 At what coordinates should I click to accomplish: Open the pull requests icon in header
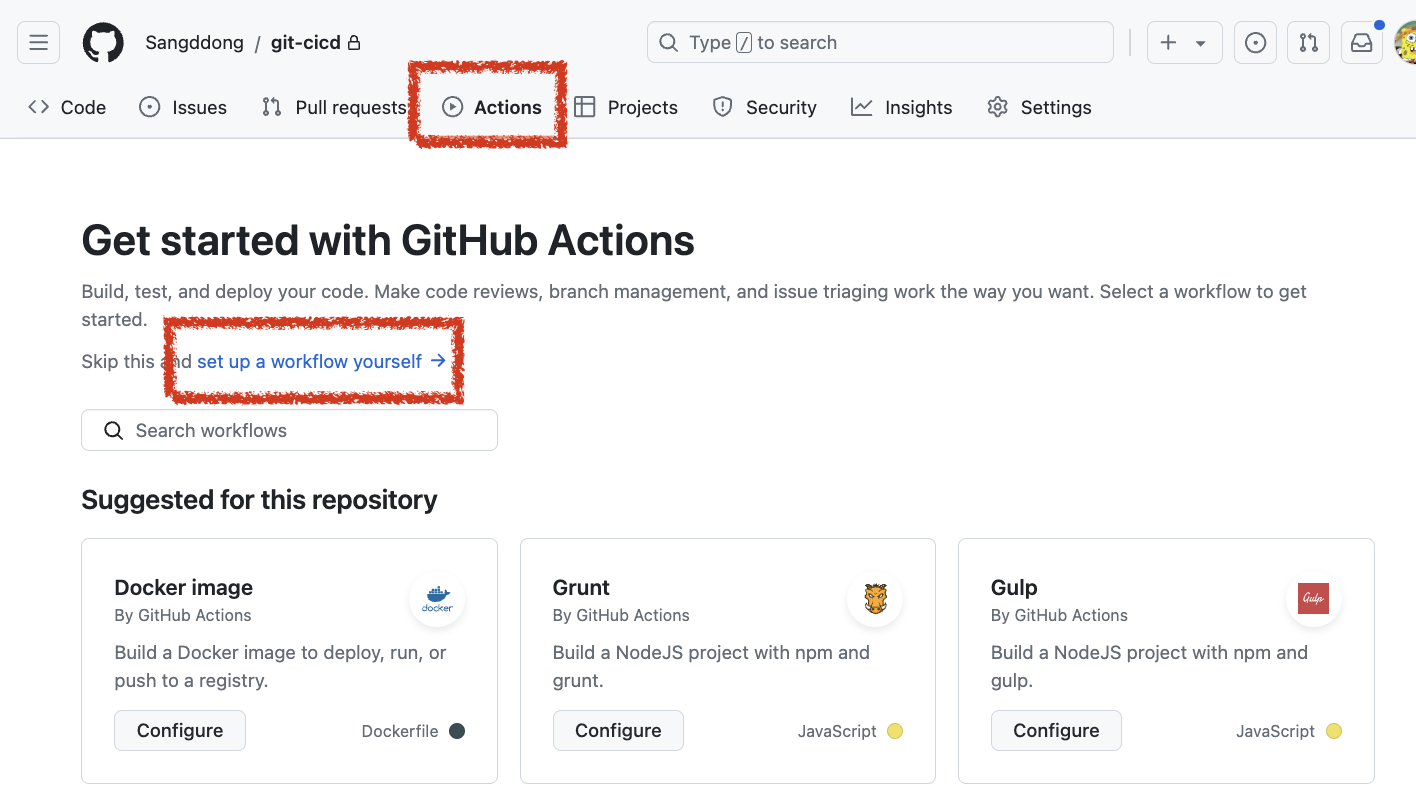1309,43
